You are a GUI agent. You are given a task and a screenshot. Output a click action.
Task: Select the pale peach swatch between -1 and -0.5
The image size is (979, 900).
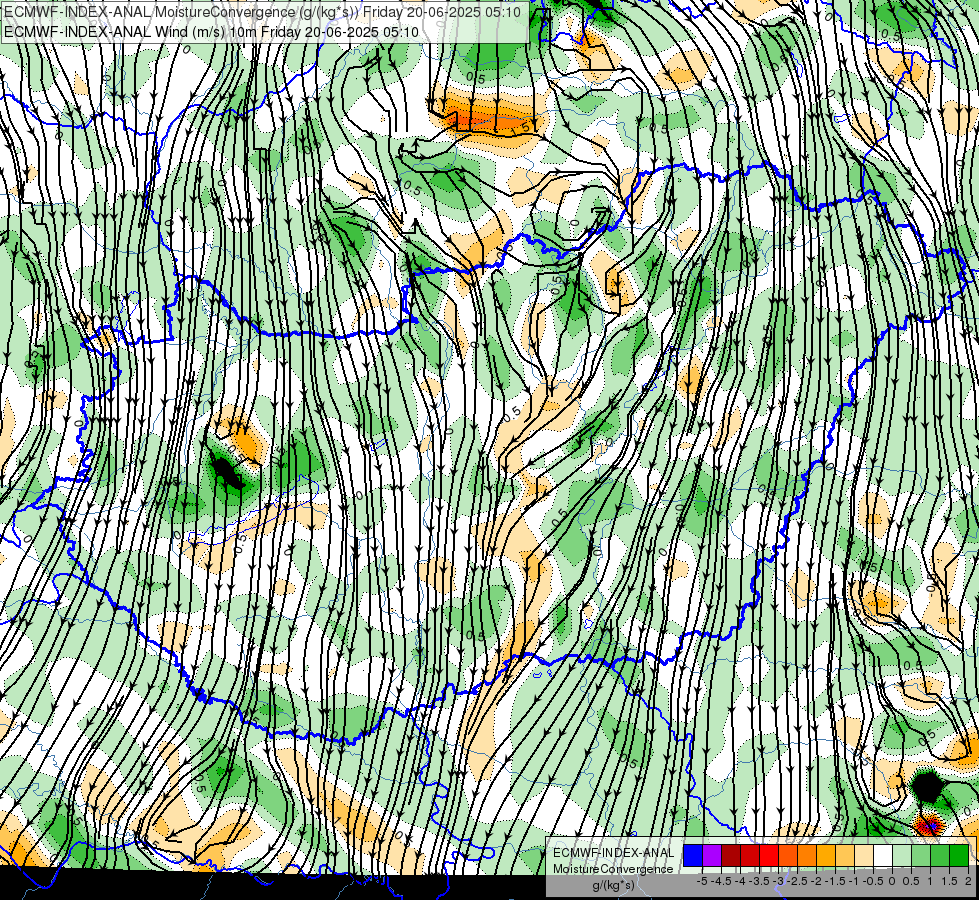864,856
